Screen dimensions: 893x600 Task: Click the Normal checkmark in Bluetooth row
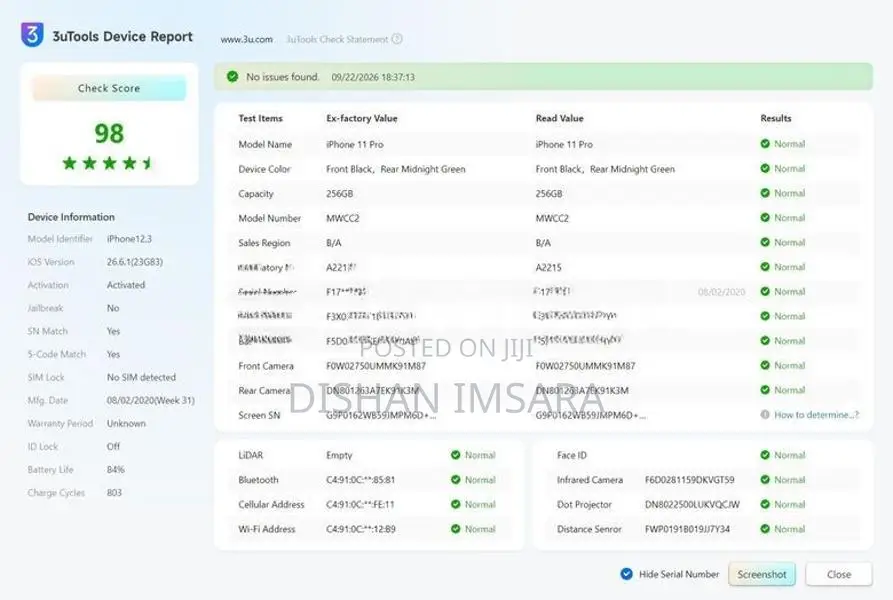tap(455, 479)
